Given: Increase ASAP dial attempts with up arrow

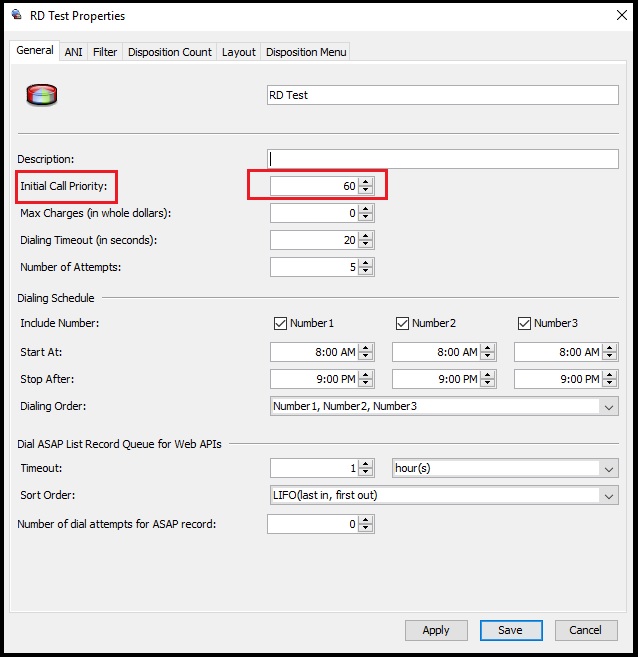Looking at the screenshot, I should [x=366, y=520].
